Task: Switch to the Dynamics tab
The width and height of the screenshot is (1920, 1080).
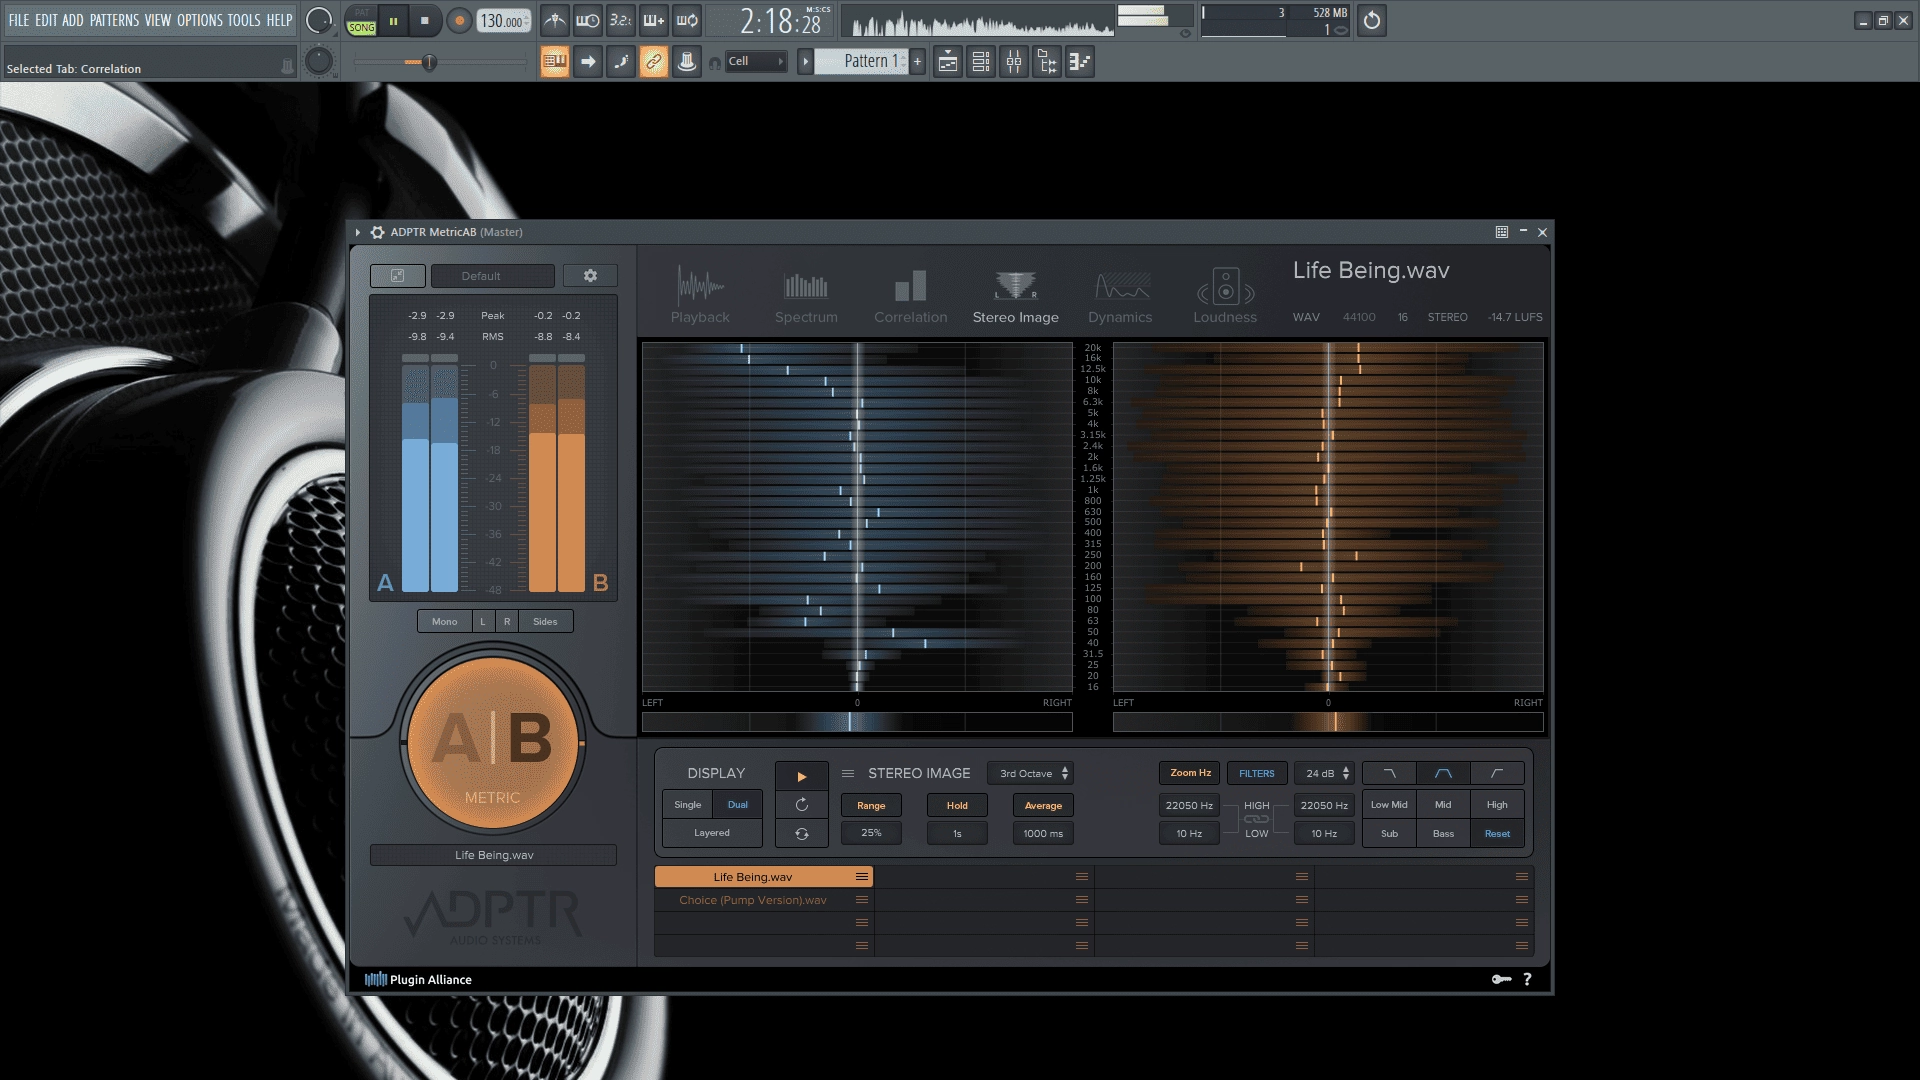Action: tap(1120, 295)
